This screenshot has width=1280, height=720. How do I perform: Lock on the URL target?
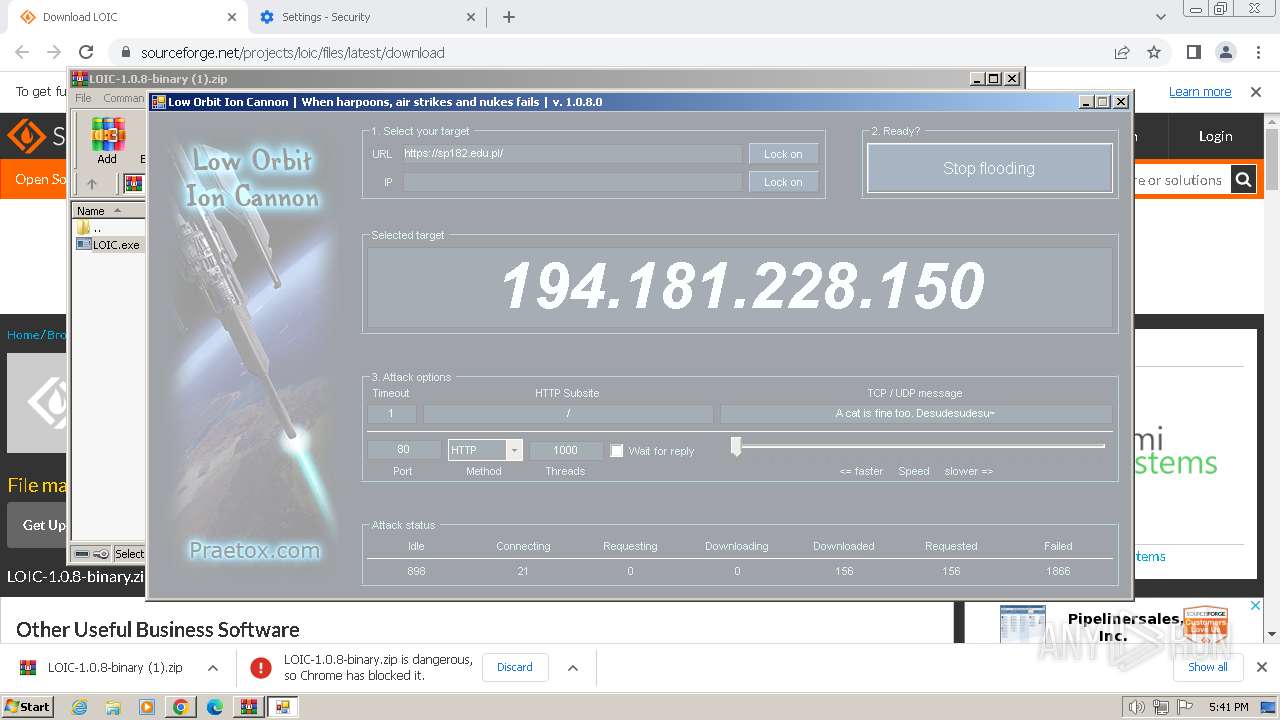coord(783,154)
